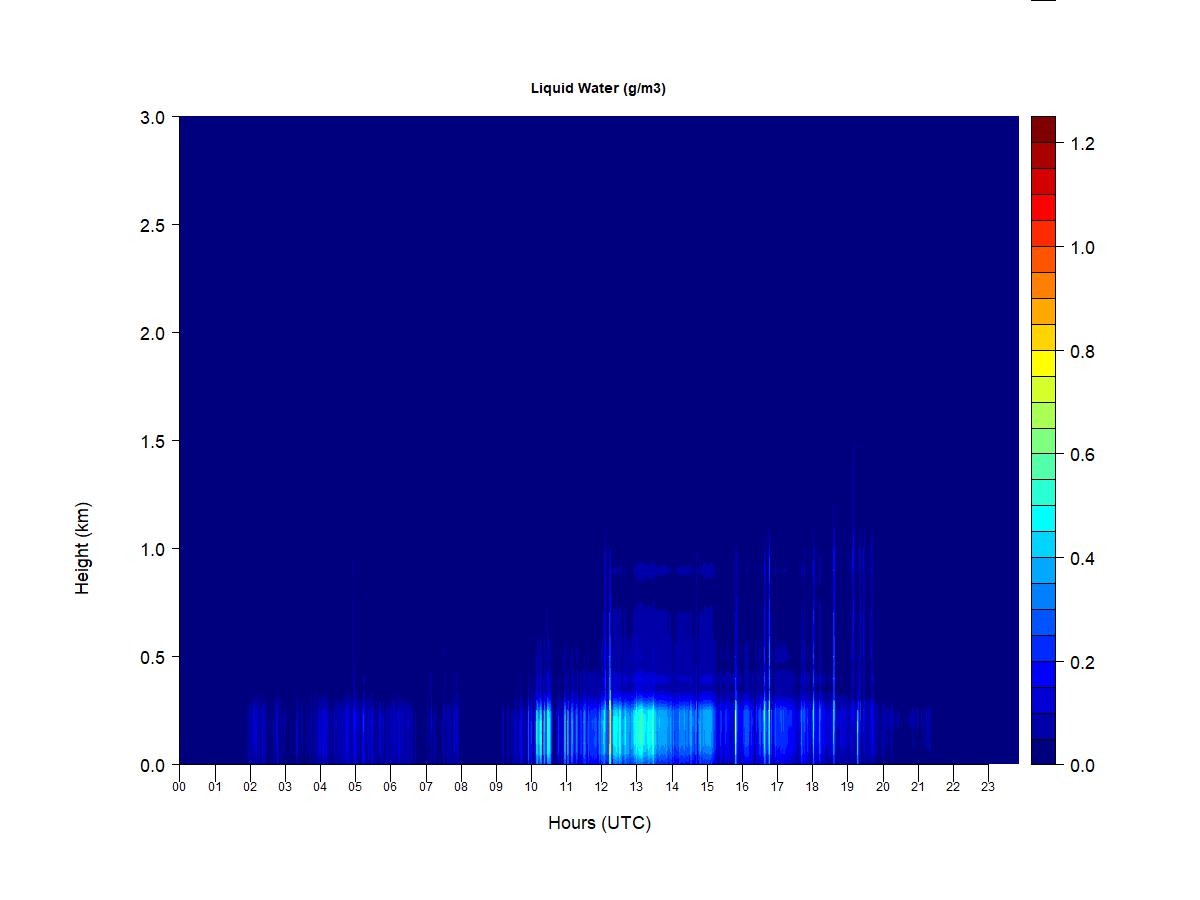Click the darkest navy colorbar segment at 0.0

(x=1043, y=752)
